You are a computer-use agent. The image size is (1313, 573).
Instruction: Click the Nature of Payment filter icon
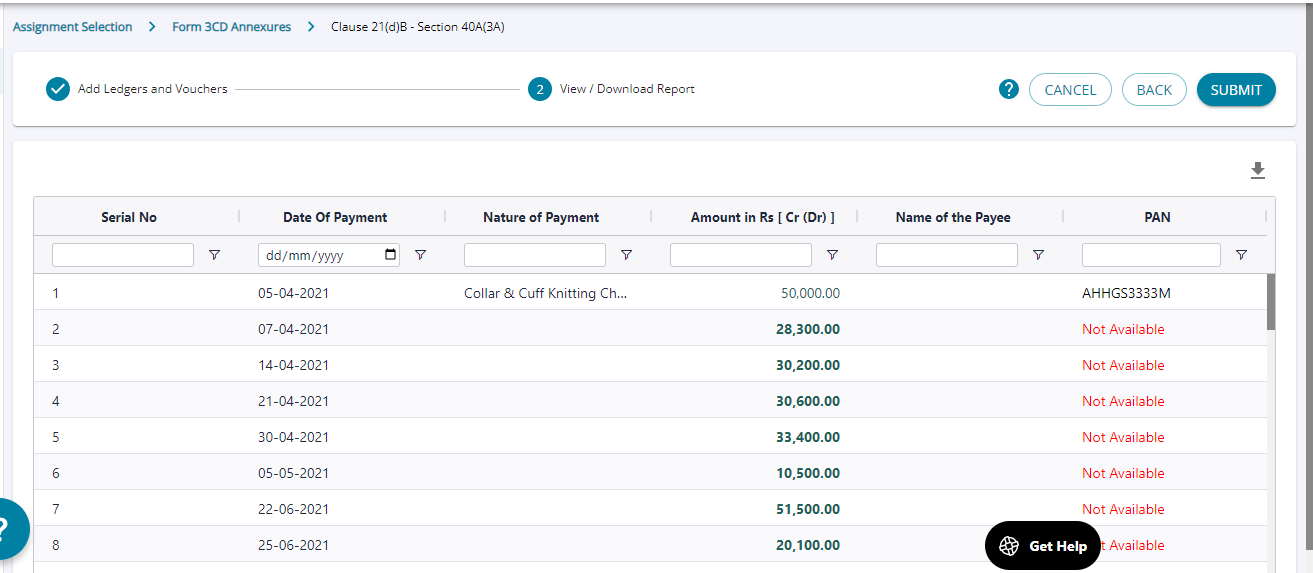(626, 255)
